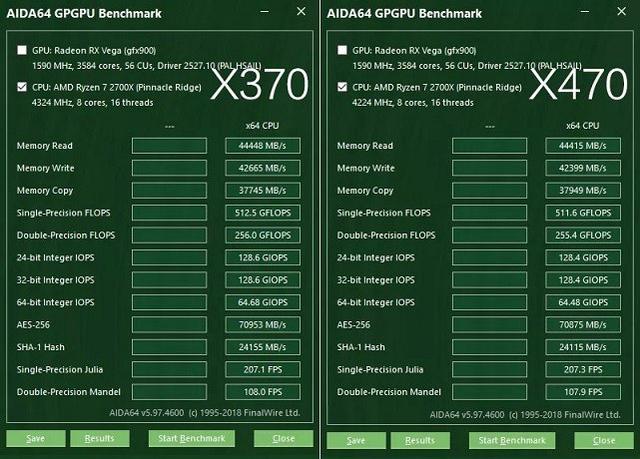Open Results in the right X470 window
Viewport: 640px width, 459px height.
pyautogui.click(x=419, y=439)
